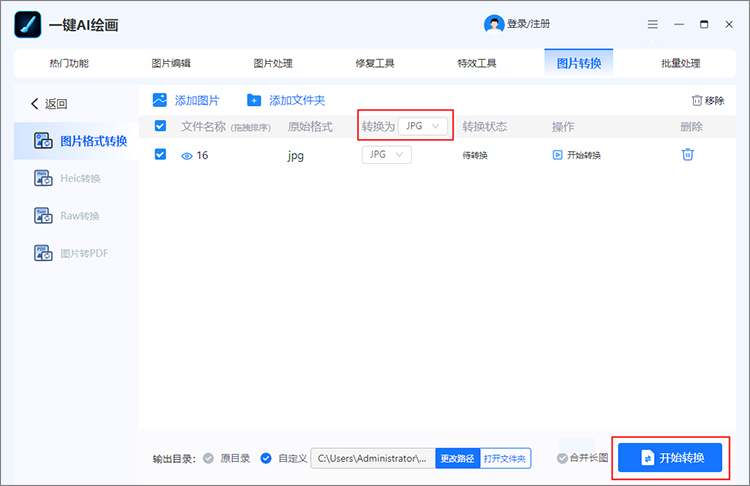Open the header 转换为 JPG dropdown
Screen dimensions: 750x486
(423, 126)
